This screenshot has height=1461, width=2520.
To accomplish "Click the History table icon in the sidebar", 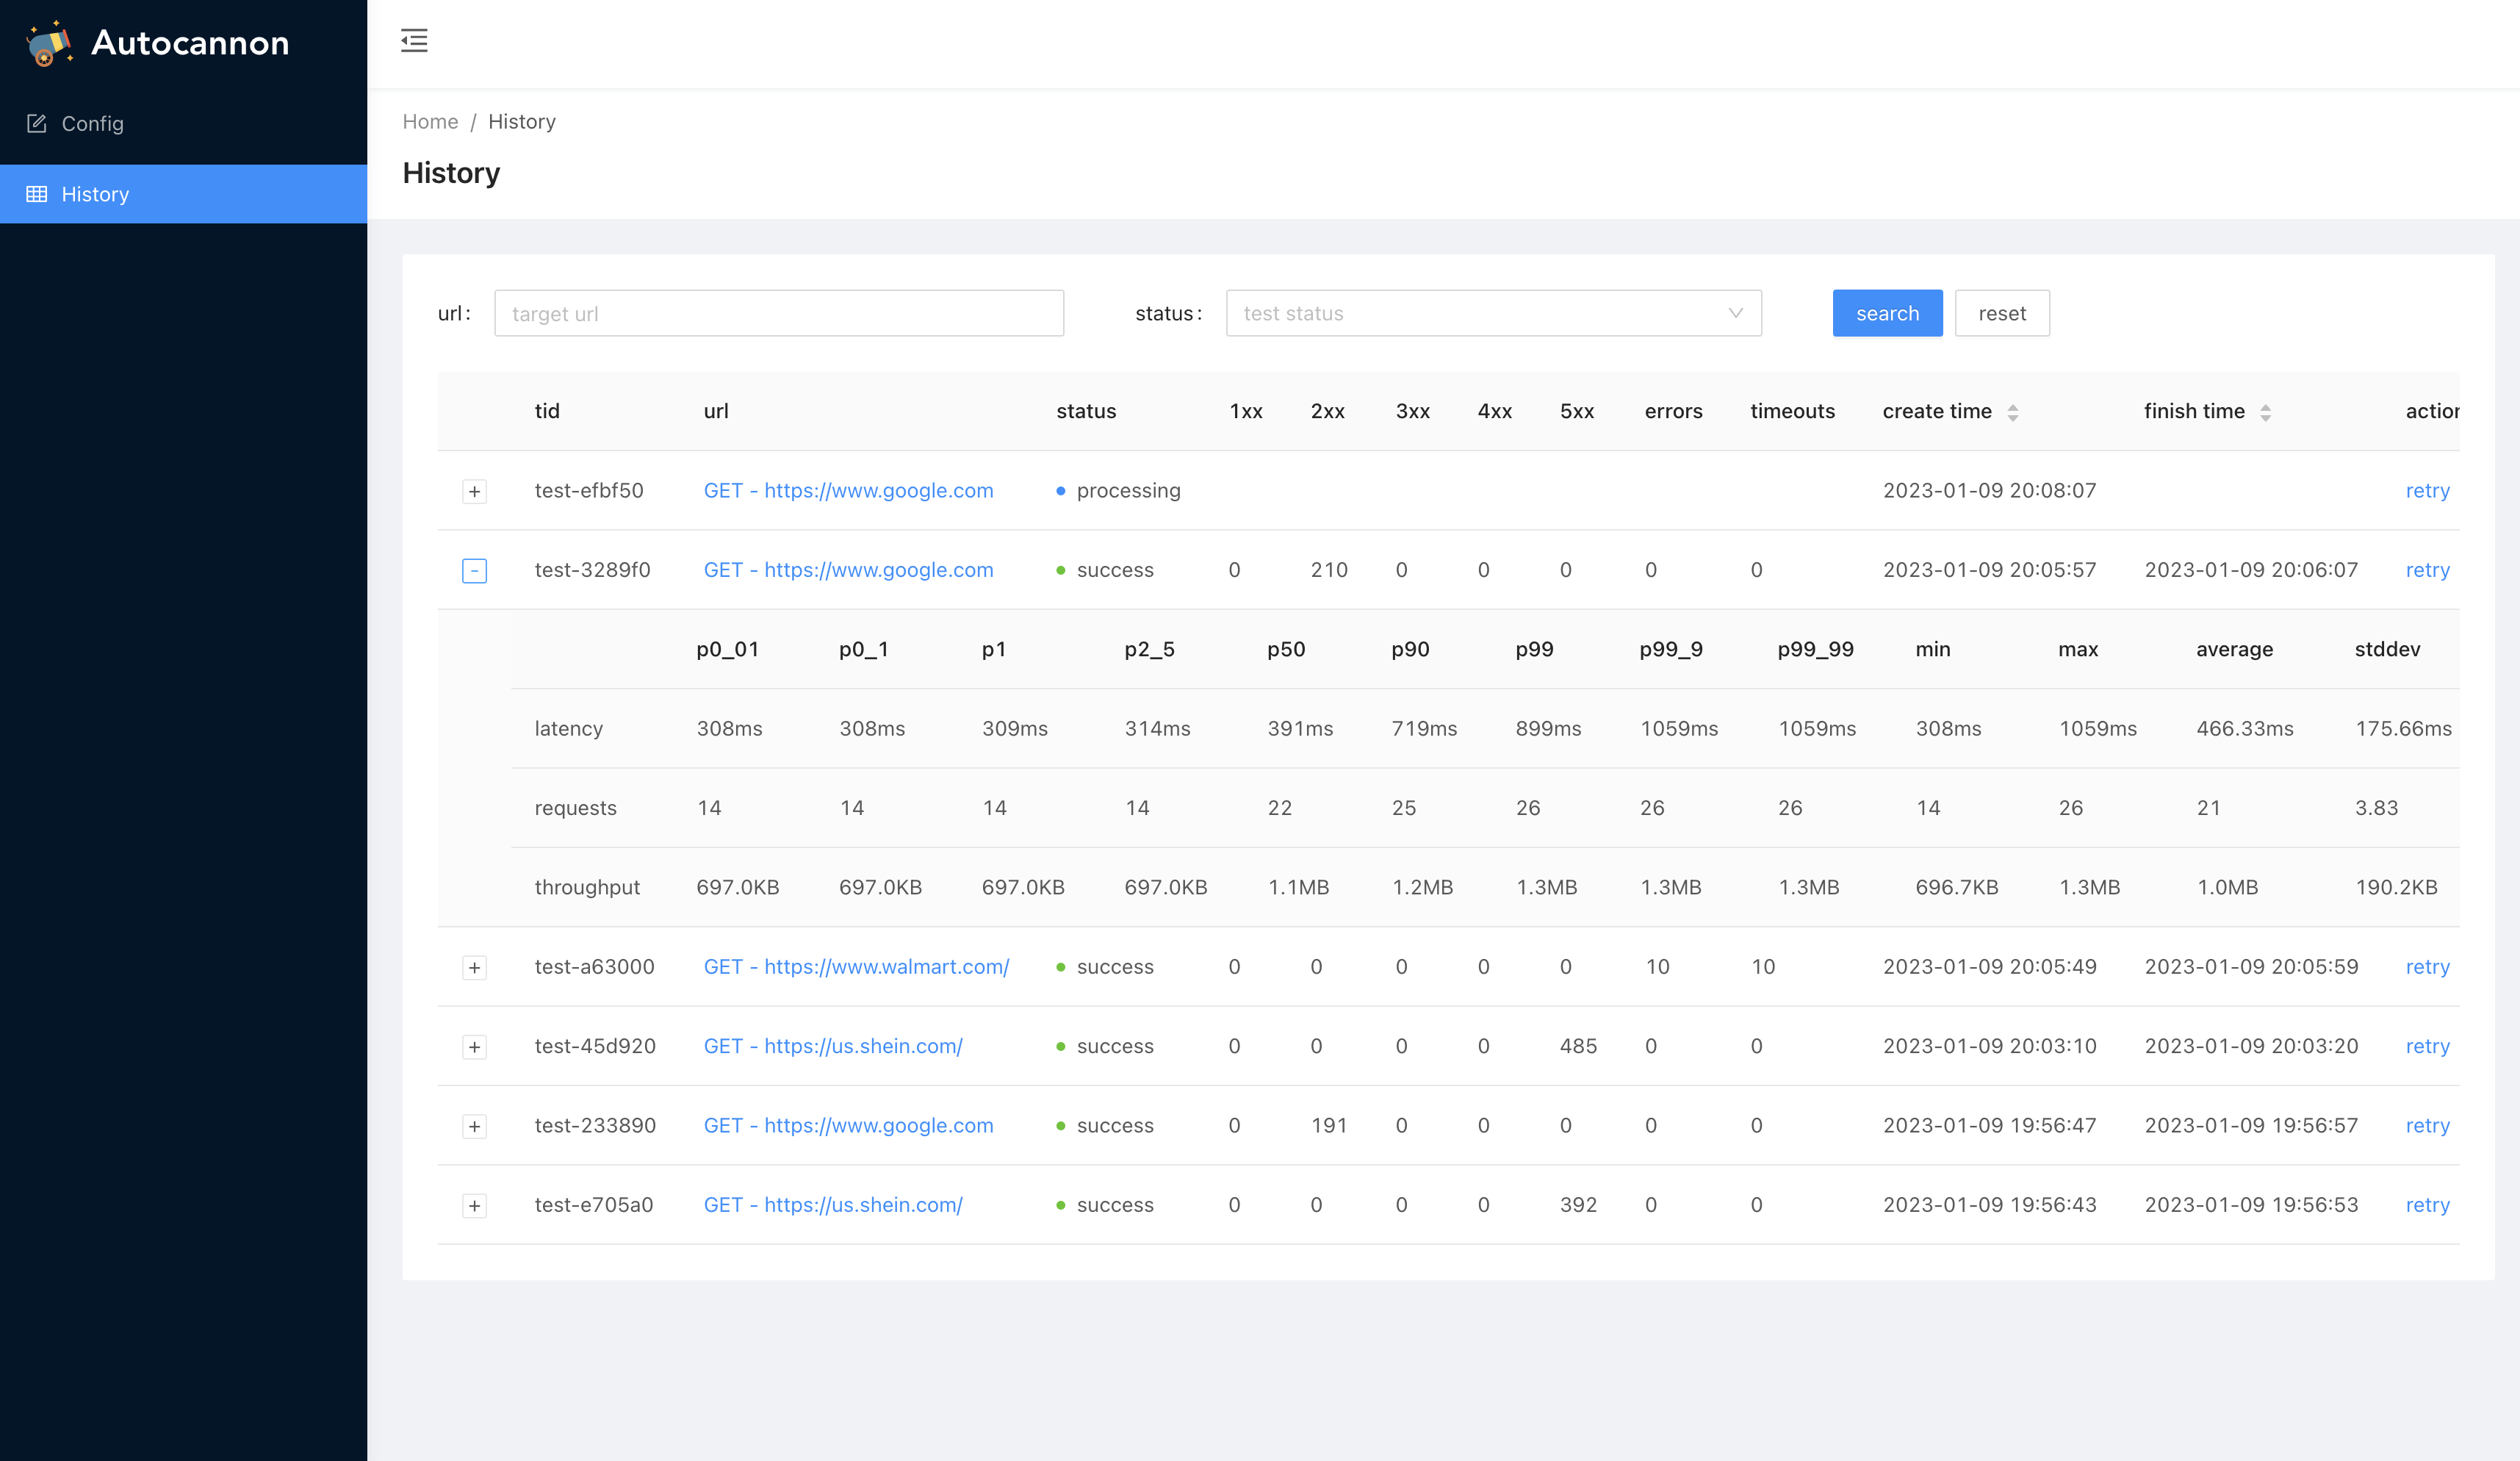I will pyautogui.click(x=37, y=194).
